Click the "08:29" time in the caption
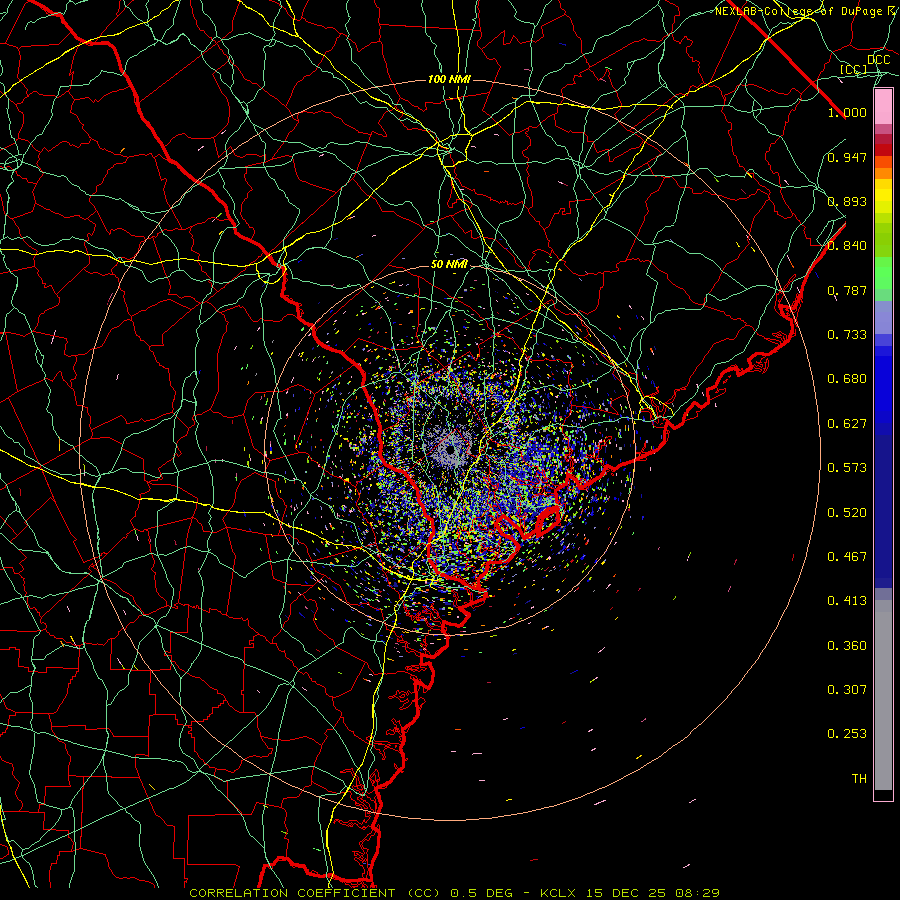The width and height of the screenshot is (900, 900). tap(699, 893)
